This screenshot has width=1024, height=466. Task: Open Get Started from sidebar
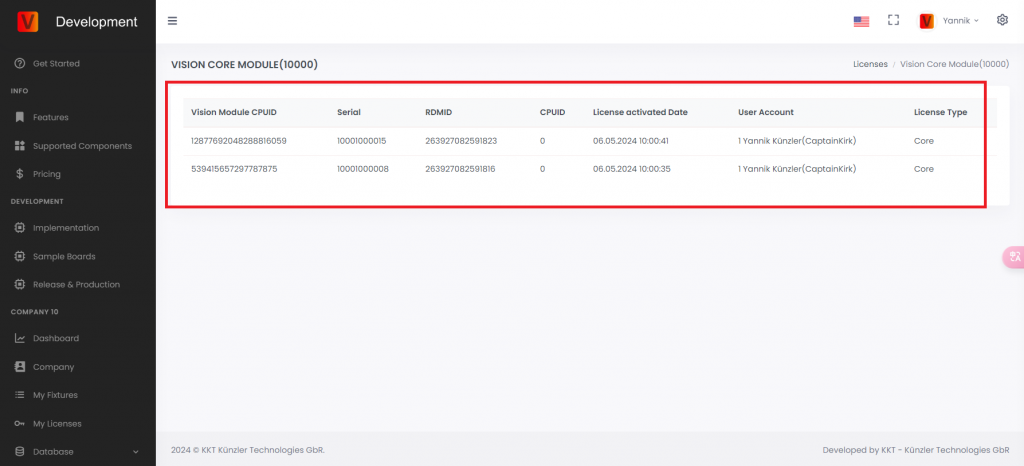pos(56,63)
